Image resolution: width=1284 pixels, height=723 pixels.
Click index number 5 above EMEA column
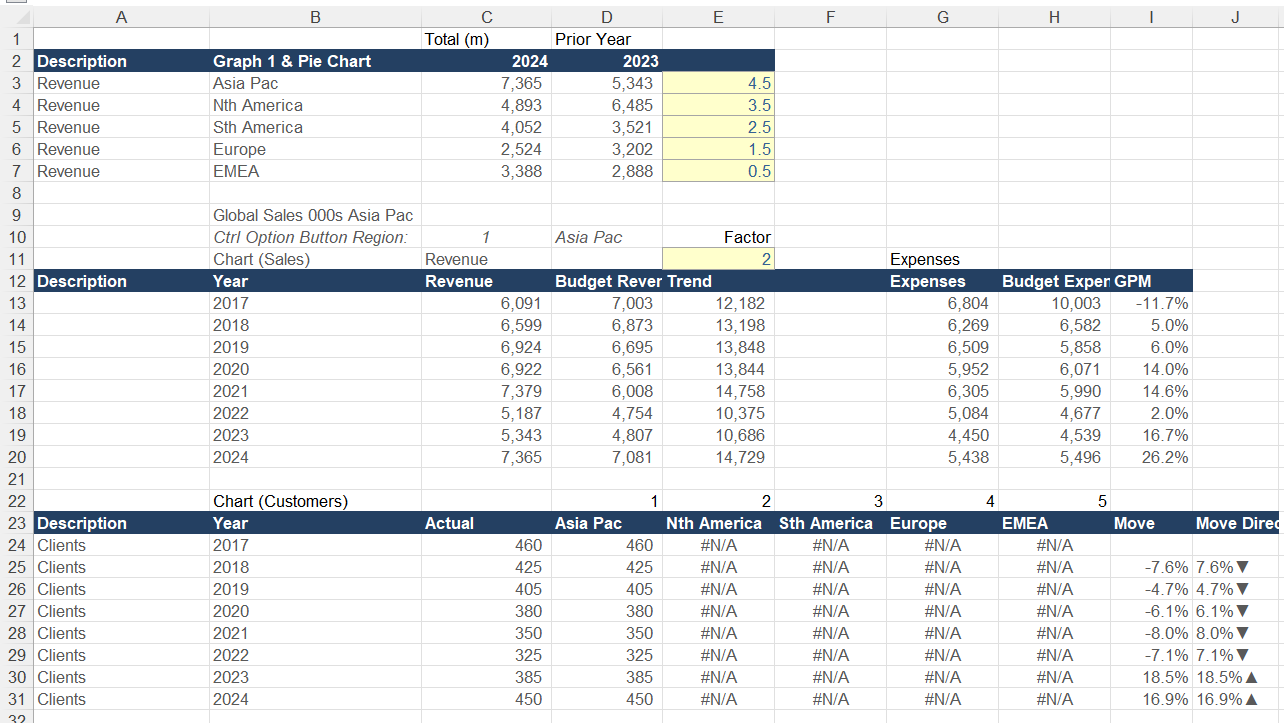click(x=1054, y=501)
